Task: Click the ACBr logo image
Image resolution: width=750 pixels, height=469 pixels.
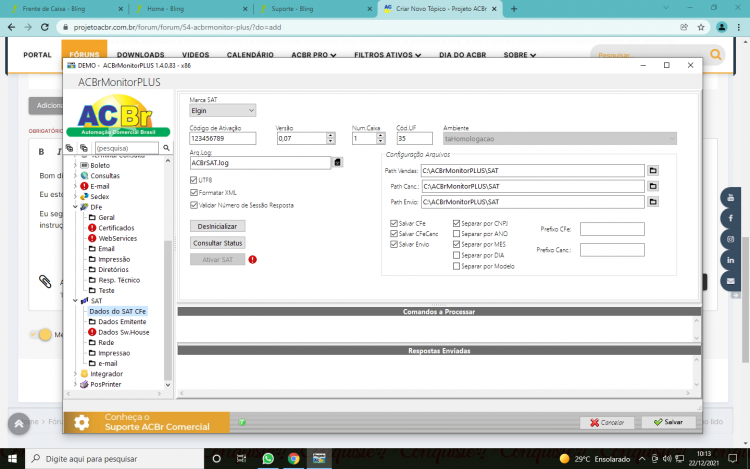Action: [118, 116]
